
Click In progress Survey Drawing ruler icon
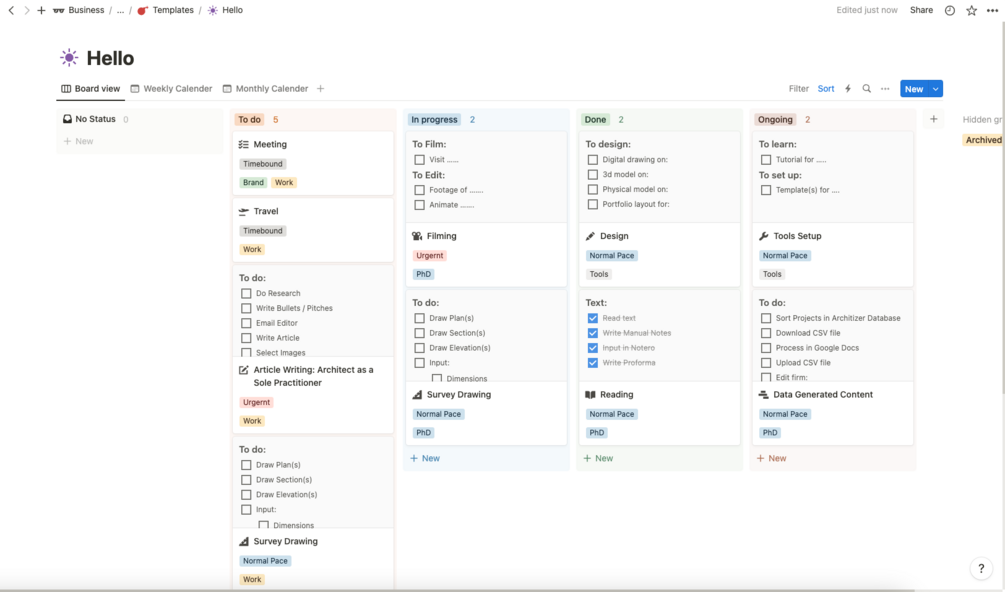(x=417, y=395)
